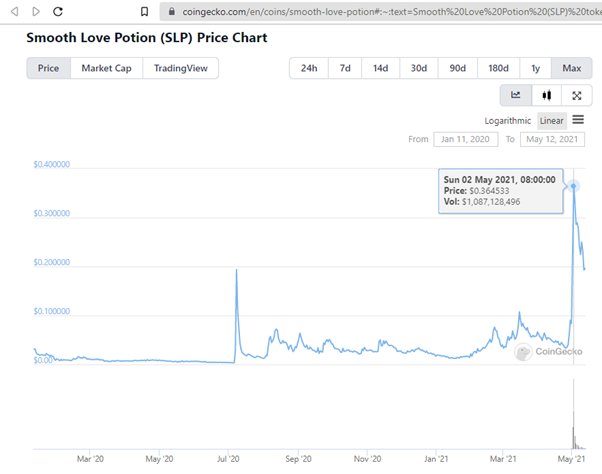The width and height of the screenshot is (602, 474).
Task: Click the $0.300000 axis label
Action: [52, 213]
